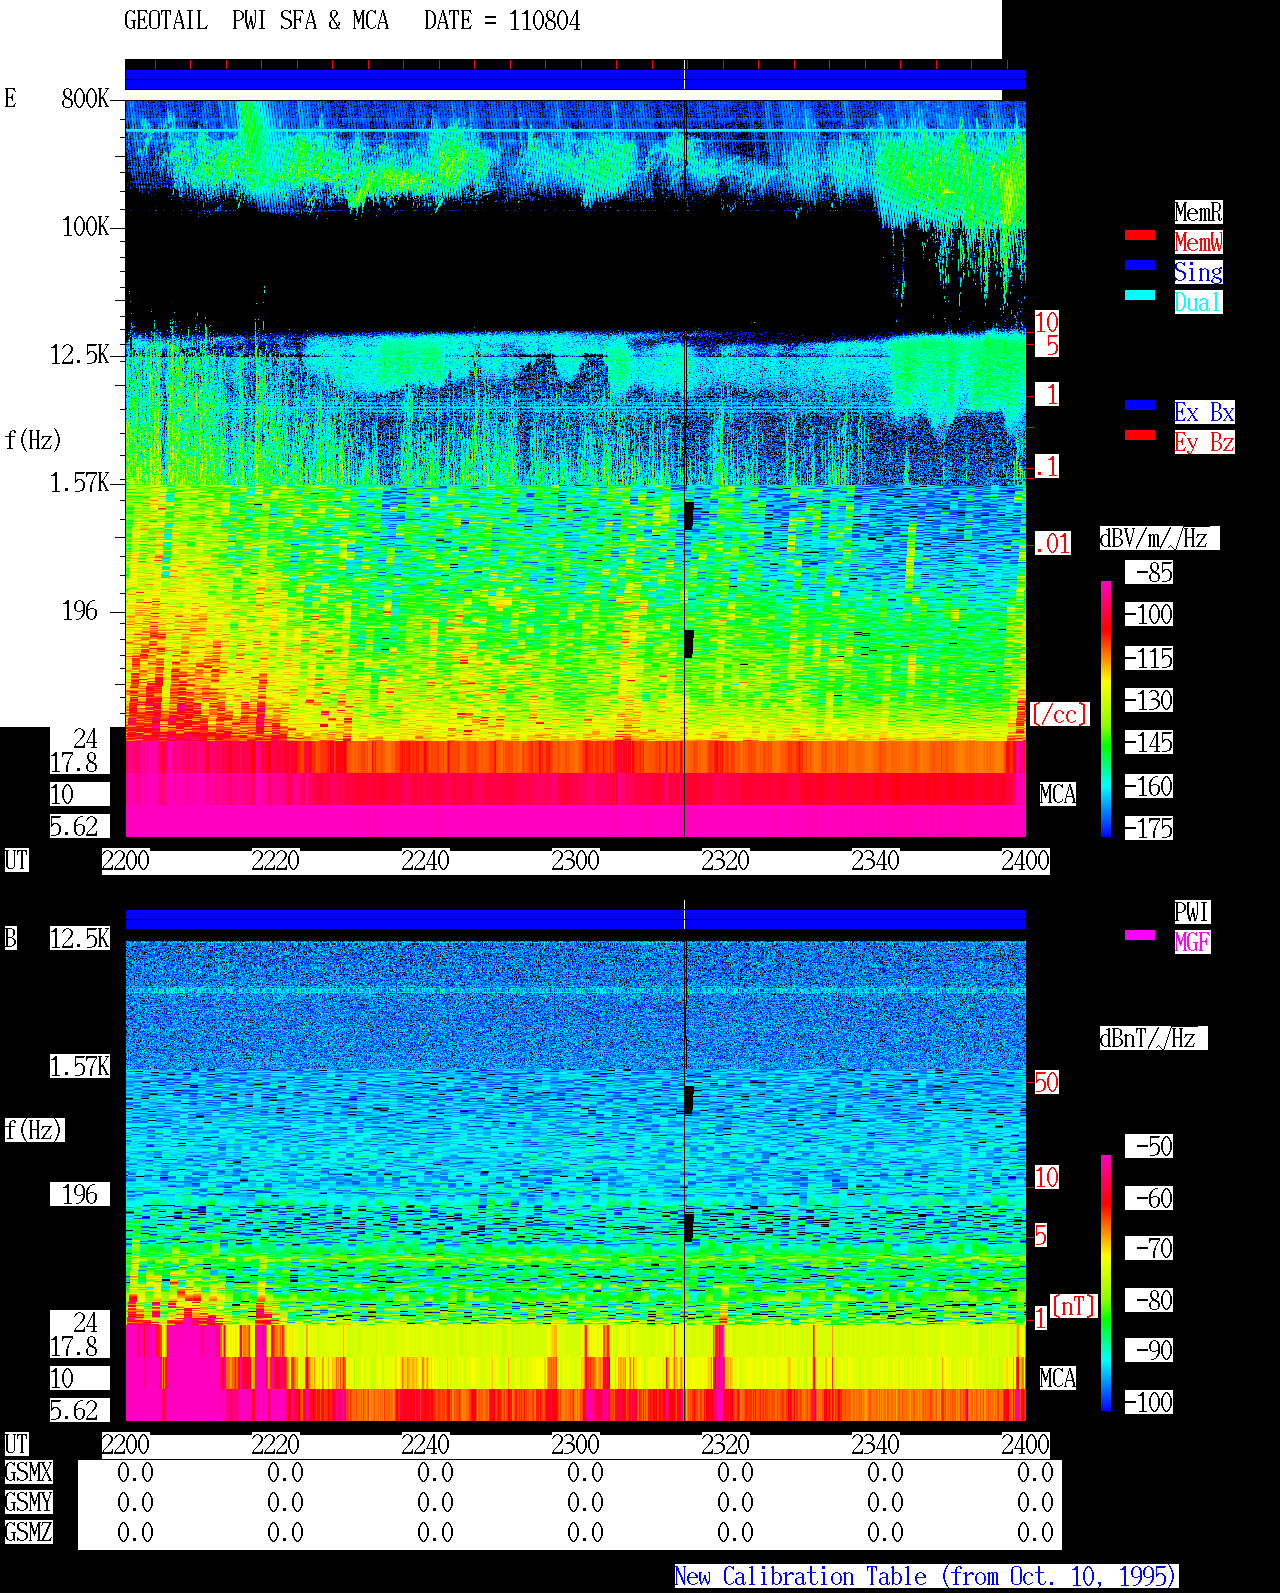Select the DATE = 110804 text
1280x1593 pixels.
[502, 21]
